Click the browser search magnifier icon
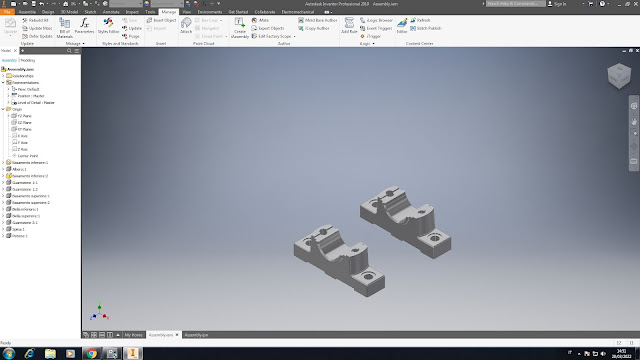 69,51
